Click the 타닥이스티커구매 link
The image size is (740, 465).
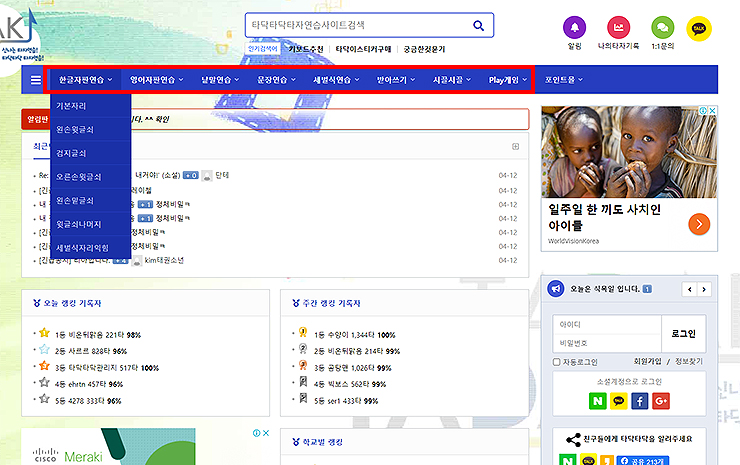(363, 49)
